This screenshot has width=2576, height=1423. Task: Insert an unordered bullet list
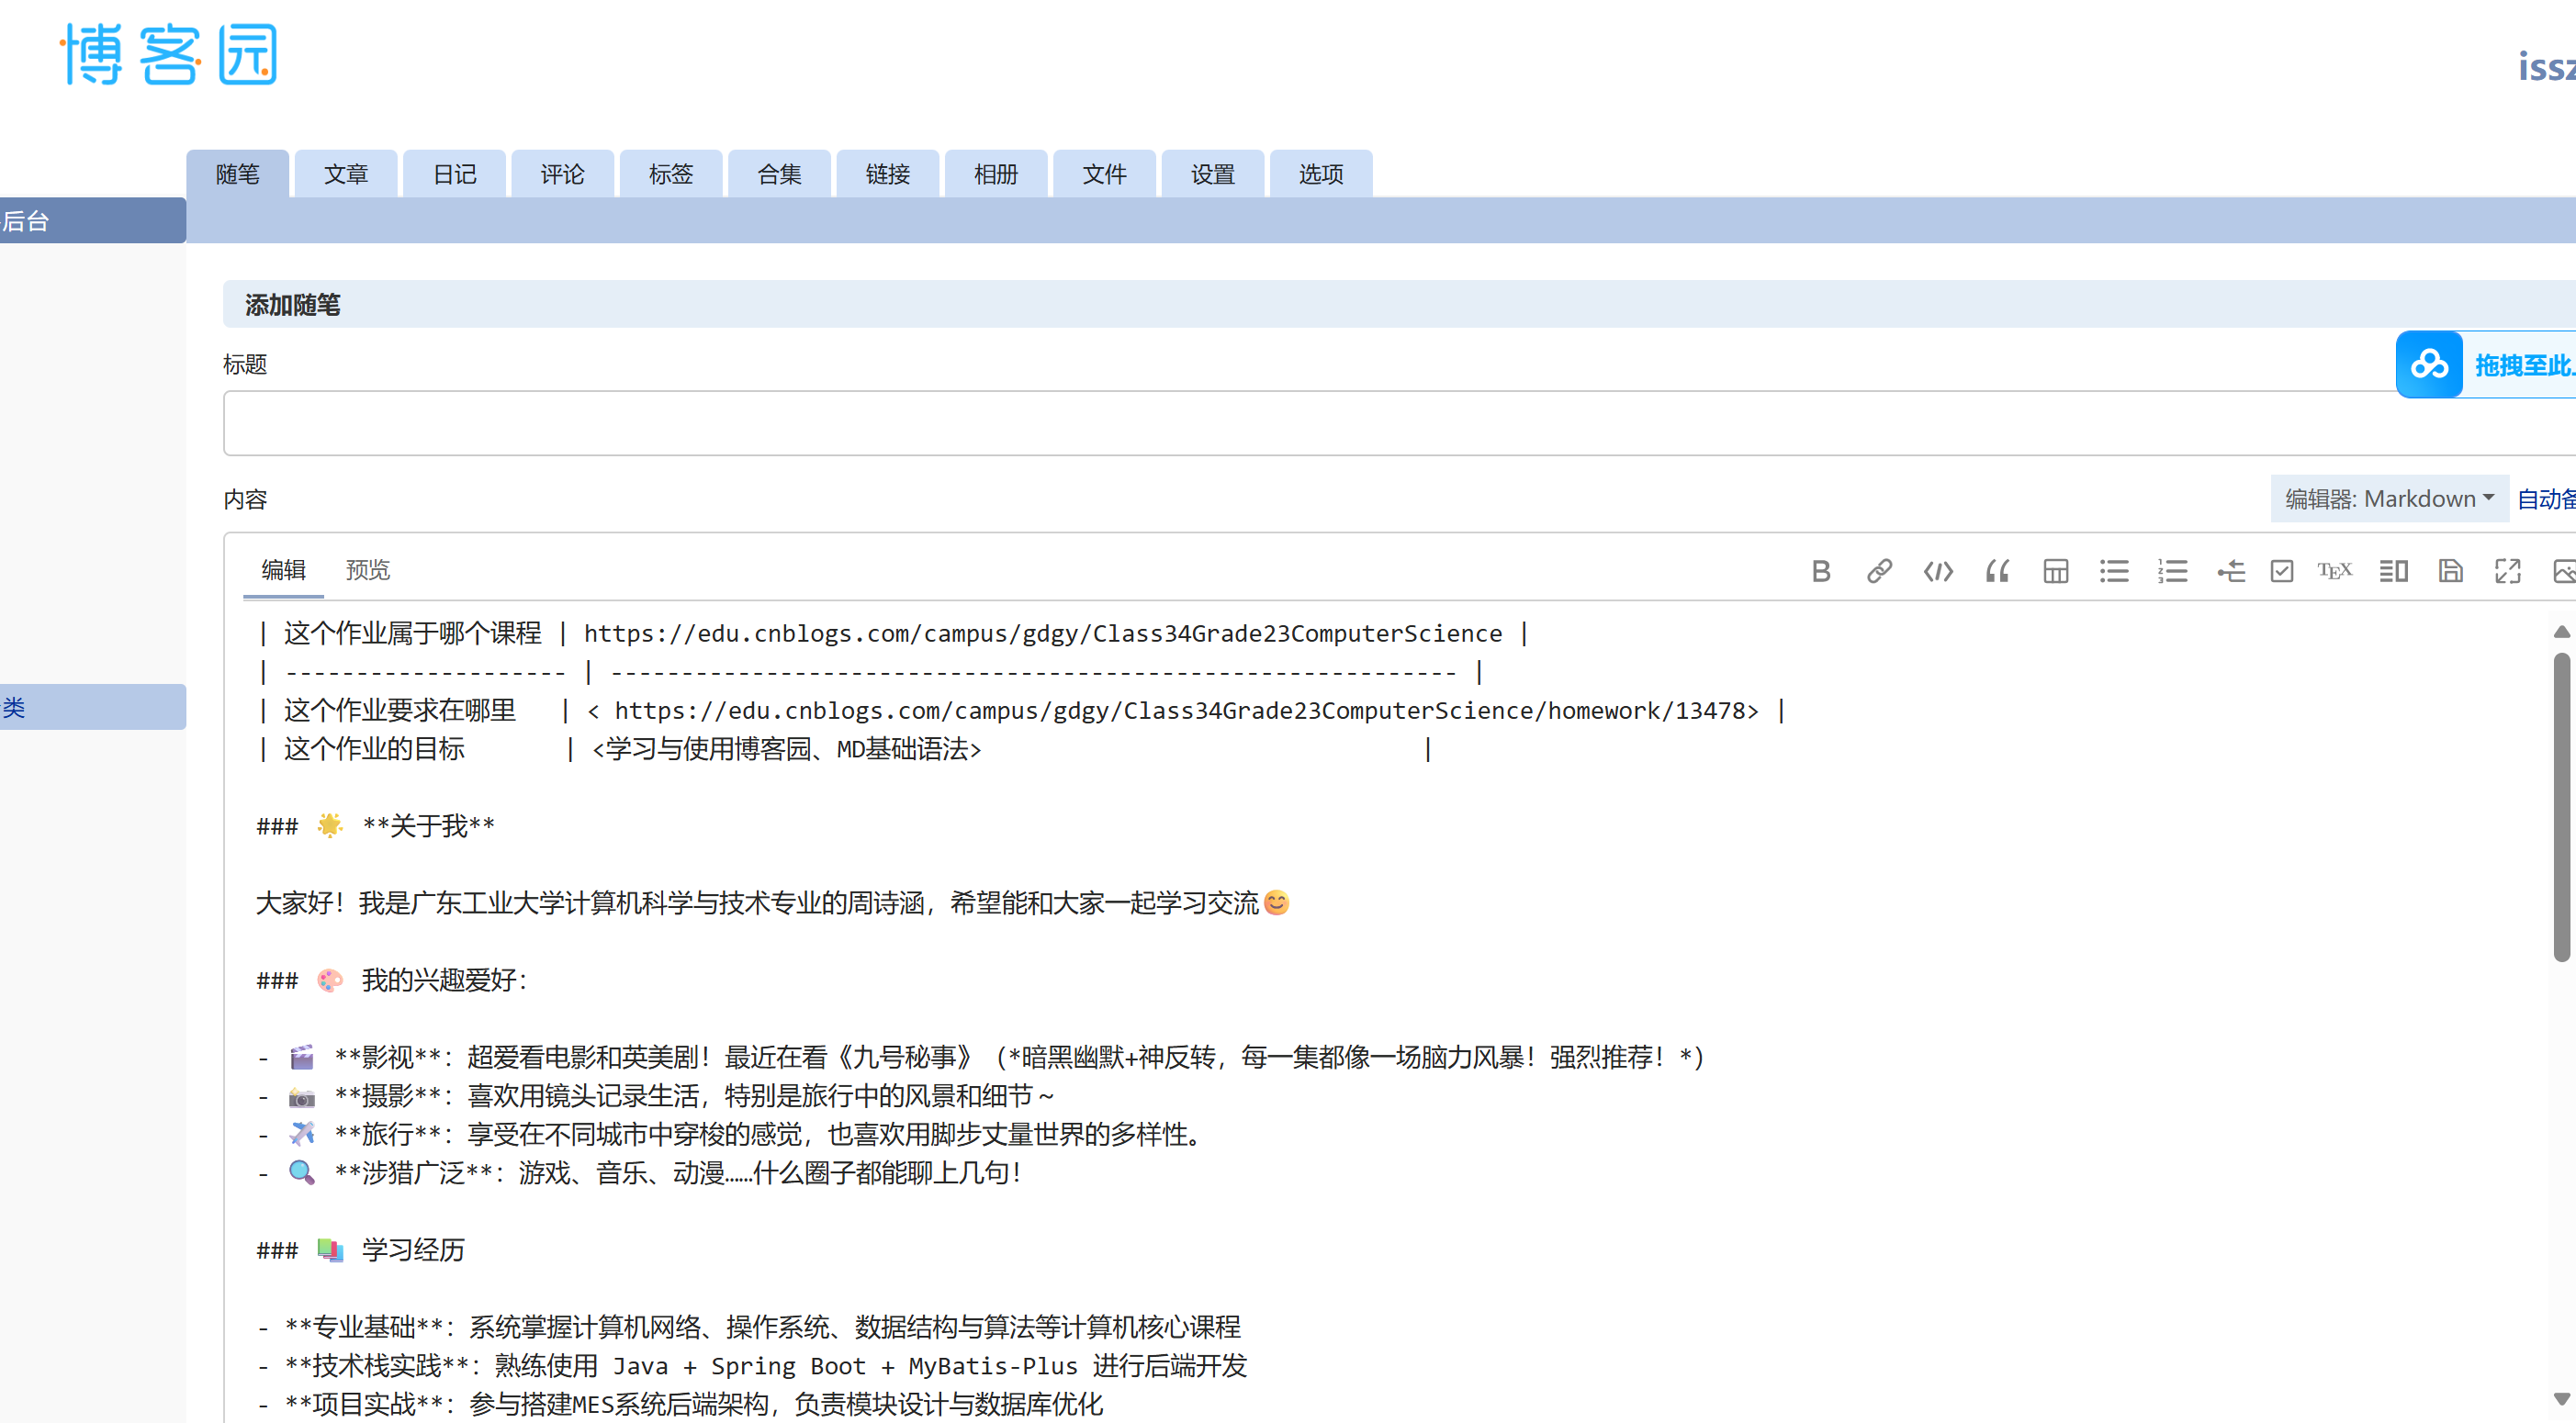[x=2114, y=571]
